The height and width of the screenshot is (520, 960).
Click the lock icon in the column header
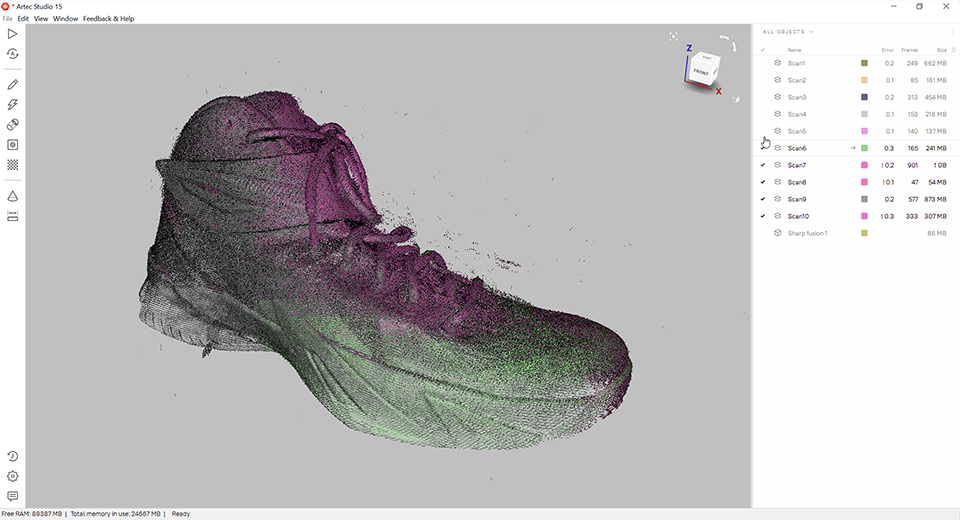coord(953,50)
